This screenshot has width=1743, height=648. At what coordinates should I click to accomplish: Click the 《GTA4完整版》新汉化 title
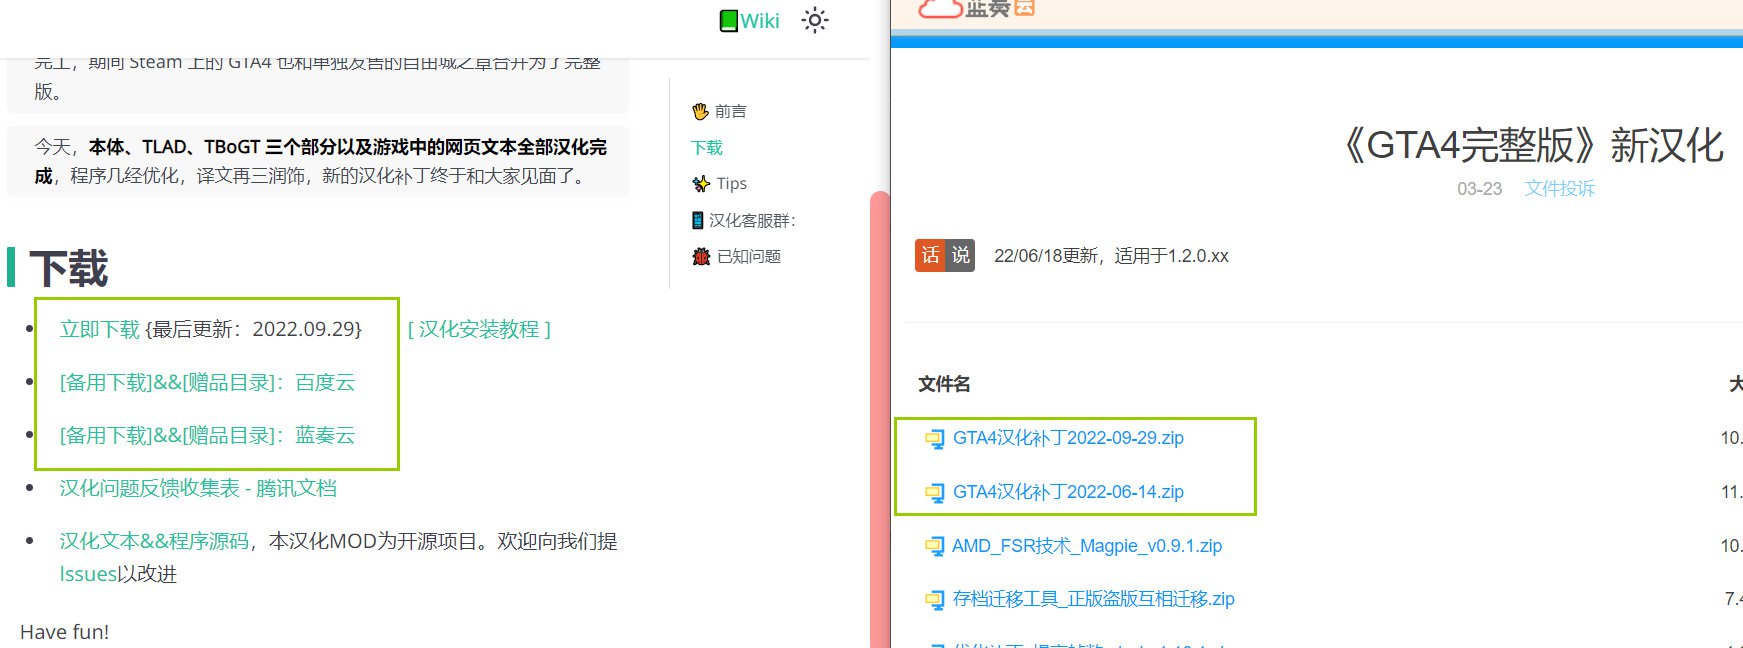click(x=1533, y=145)
